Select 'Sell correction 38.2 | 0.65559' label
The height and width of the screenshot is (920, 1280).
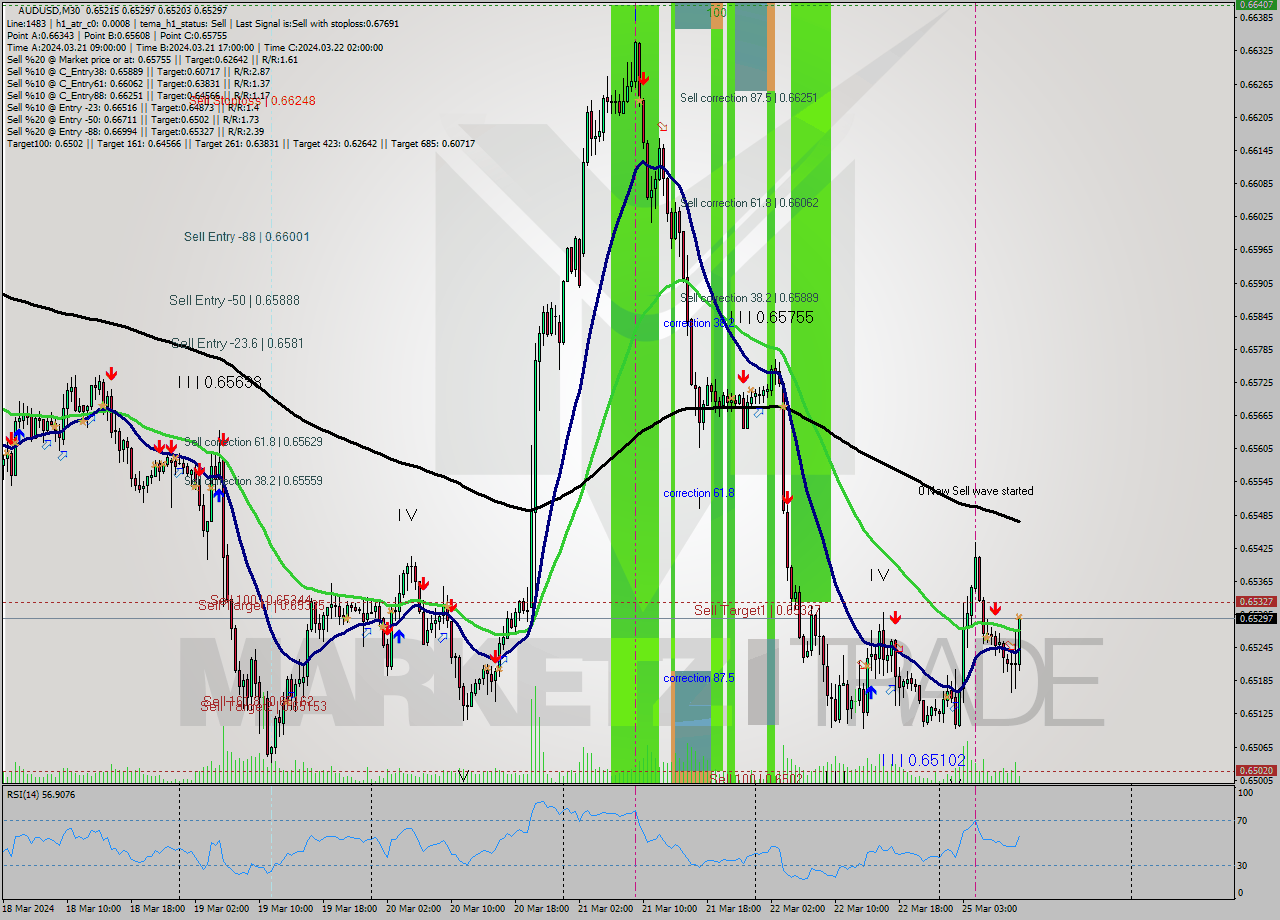click(253, 481)
